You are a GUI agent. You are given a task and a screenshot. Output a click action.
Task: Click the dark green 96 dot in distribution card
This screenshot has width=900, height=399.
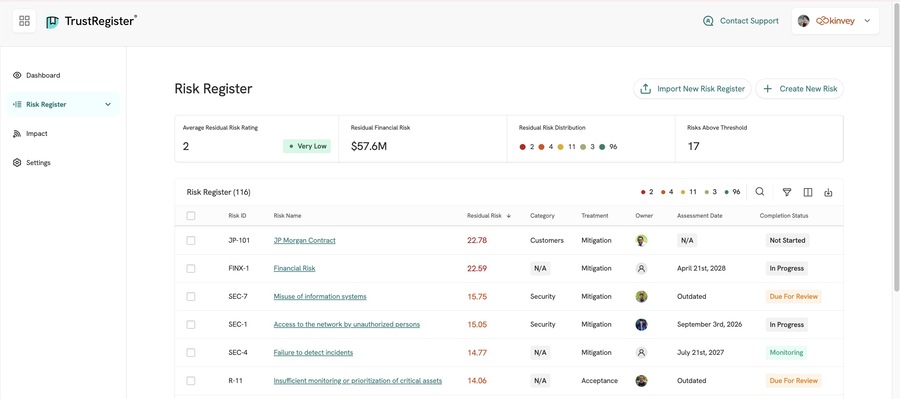[602, 147]
